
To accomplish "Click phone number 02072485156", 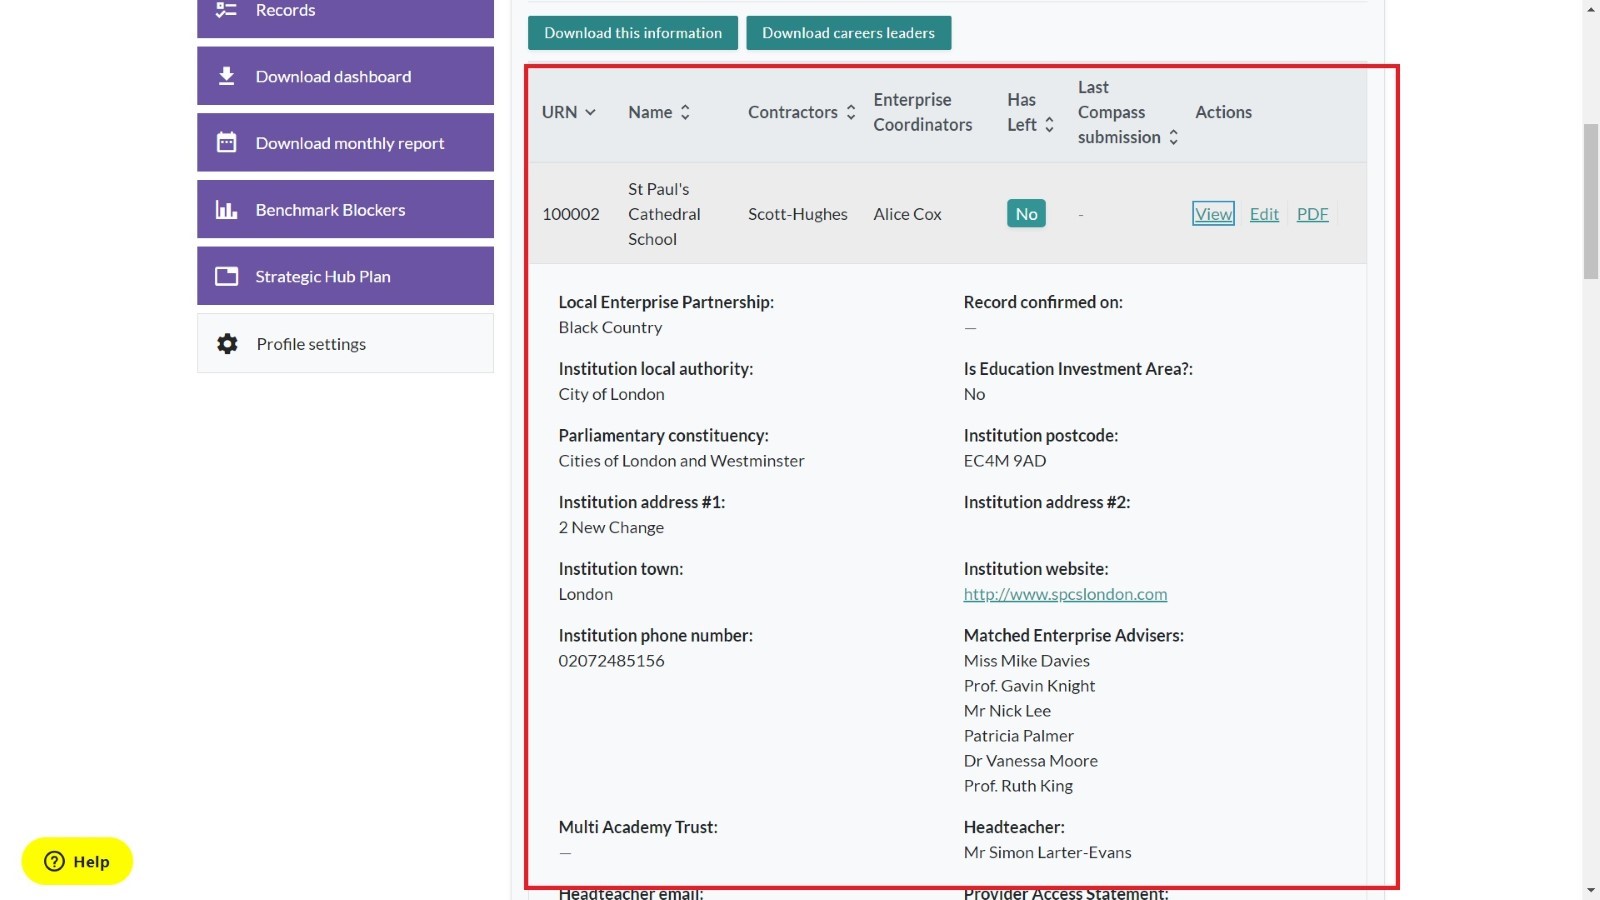I will coord(611,661).
